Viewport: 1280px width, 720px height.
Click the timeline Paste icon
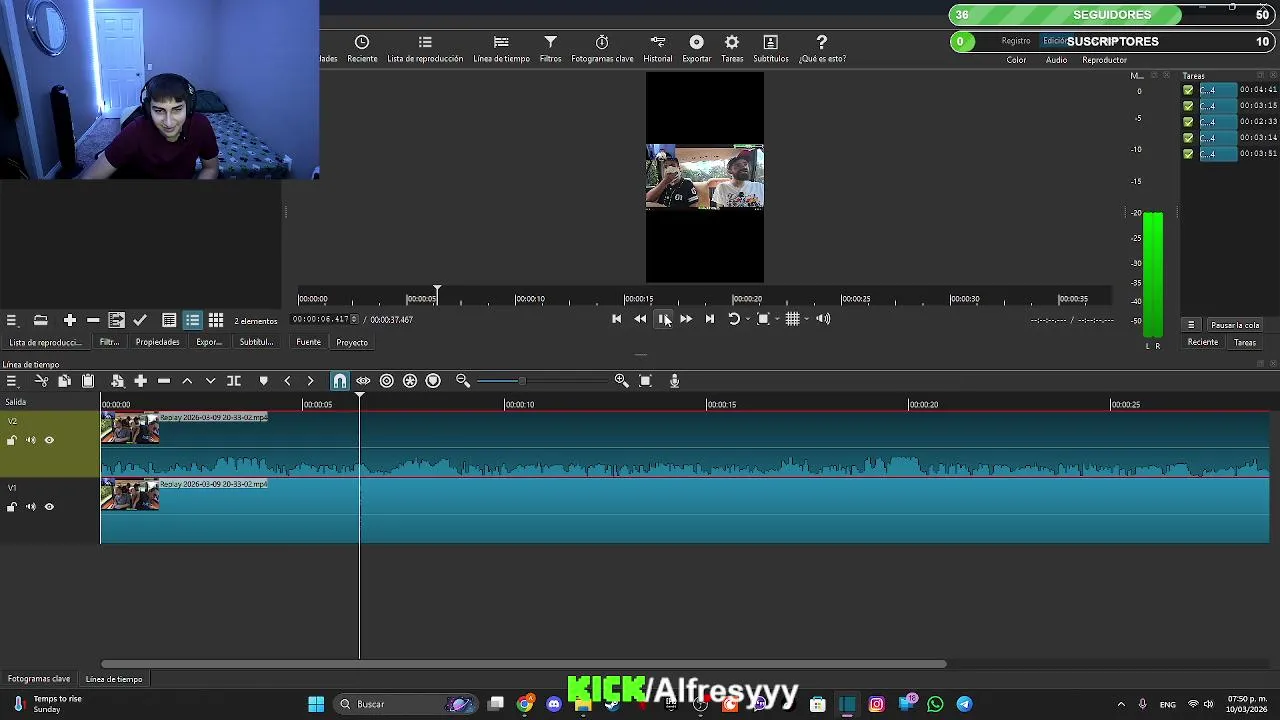[x=88, y=381]
